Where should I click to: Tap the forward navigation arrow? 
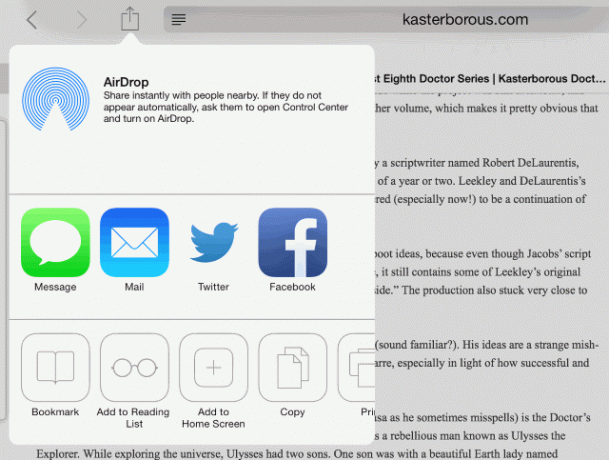point(82,19)
